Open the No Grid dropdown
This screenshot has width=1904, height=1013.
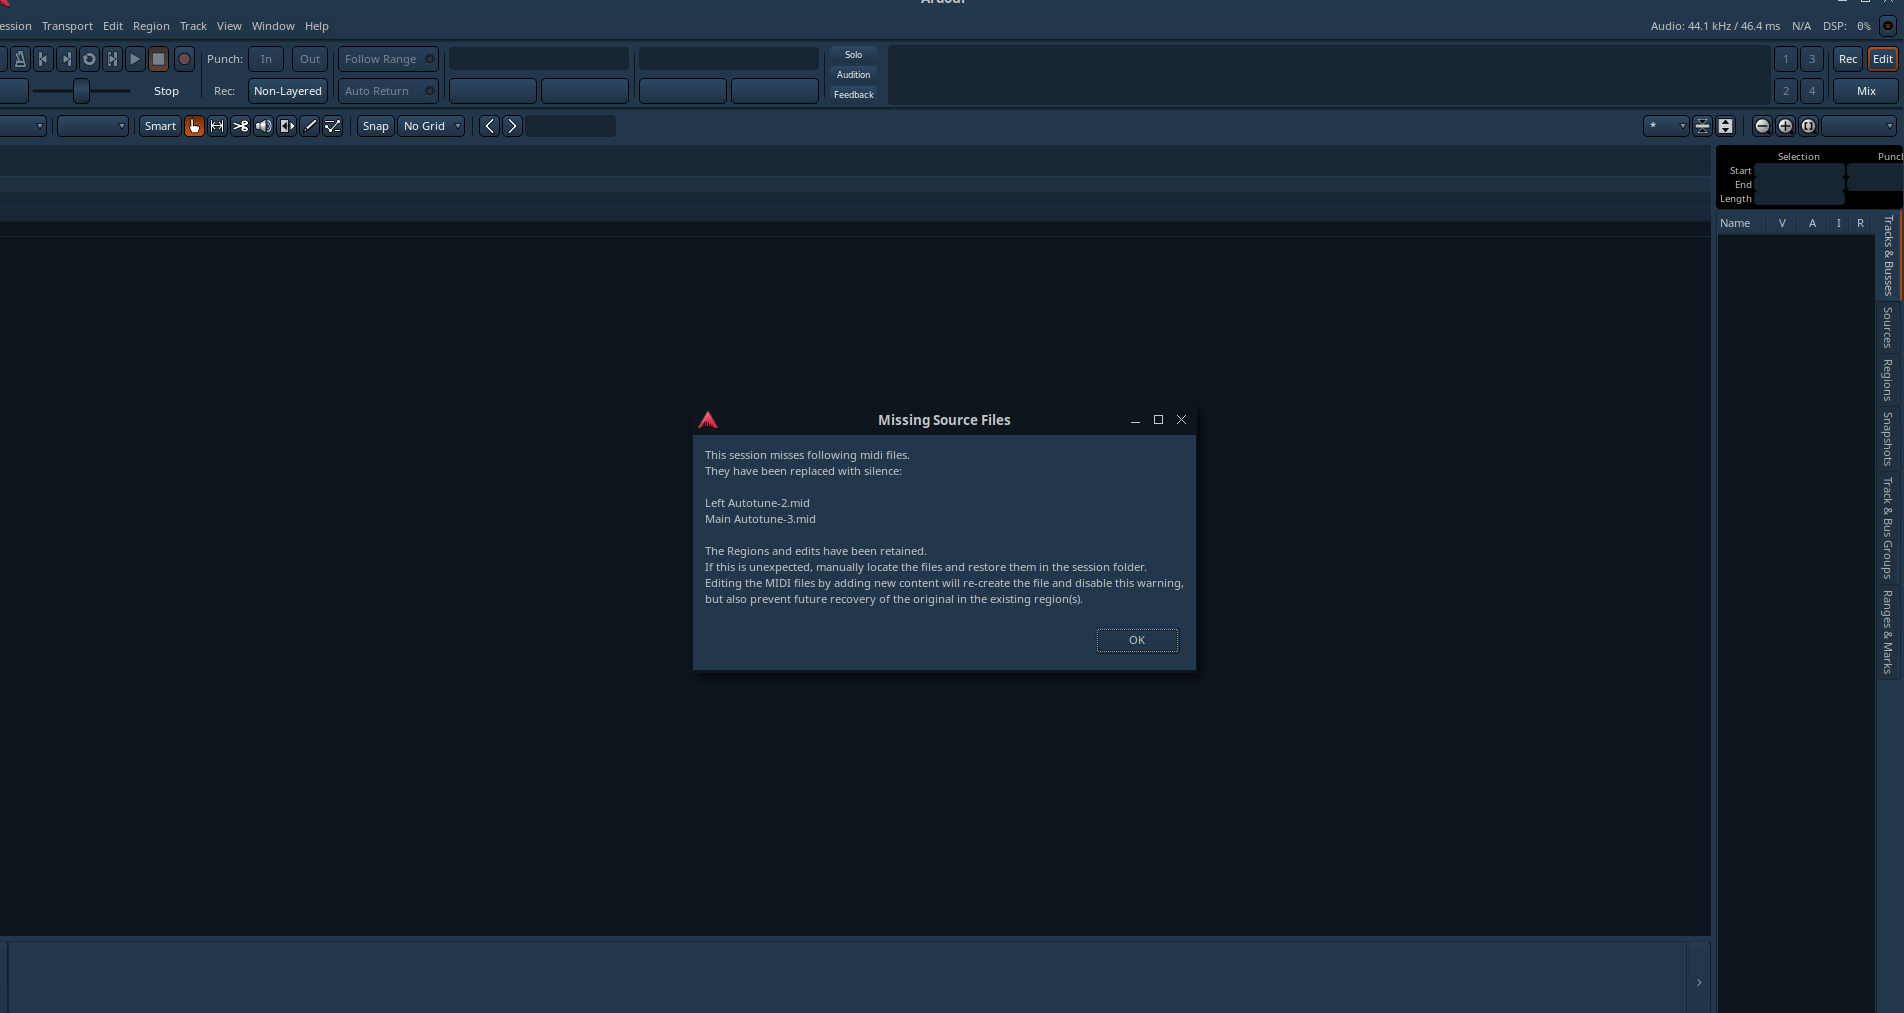tap(432, 126)
